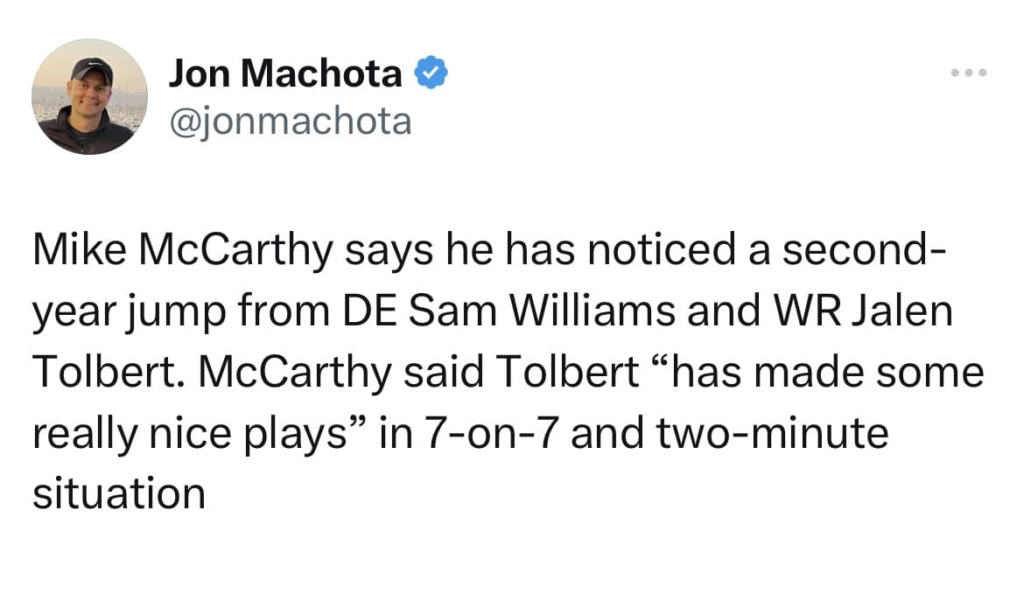1024x594 pixels.
Task: Click the avatar thumbnail wearing the Nike cap
Action: click(x=90, y=96)
